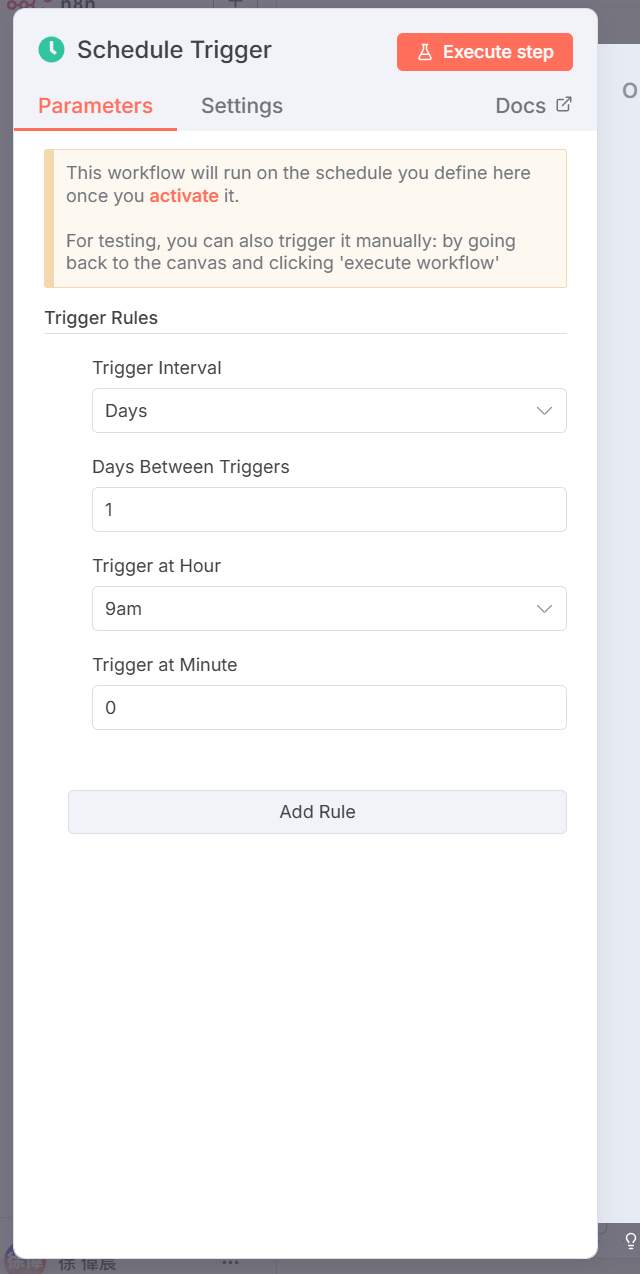
Task: Select the Parameters tab
Action: (96, 106)
